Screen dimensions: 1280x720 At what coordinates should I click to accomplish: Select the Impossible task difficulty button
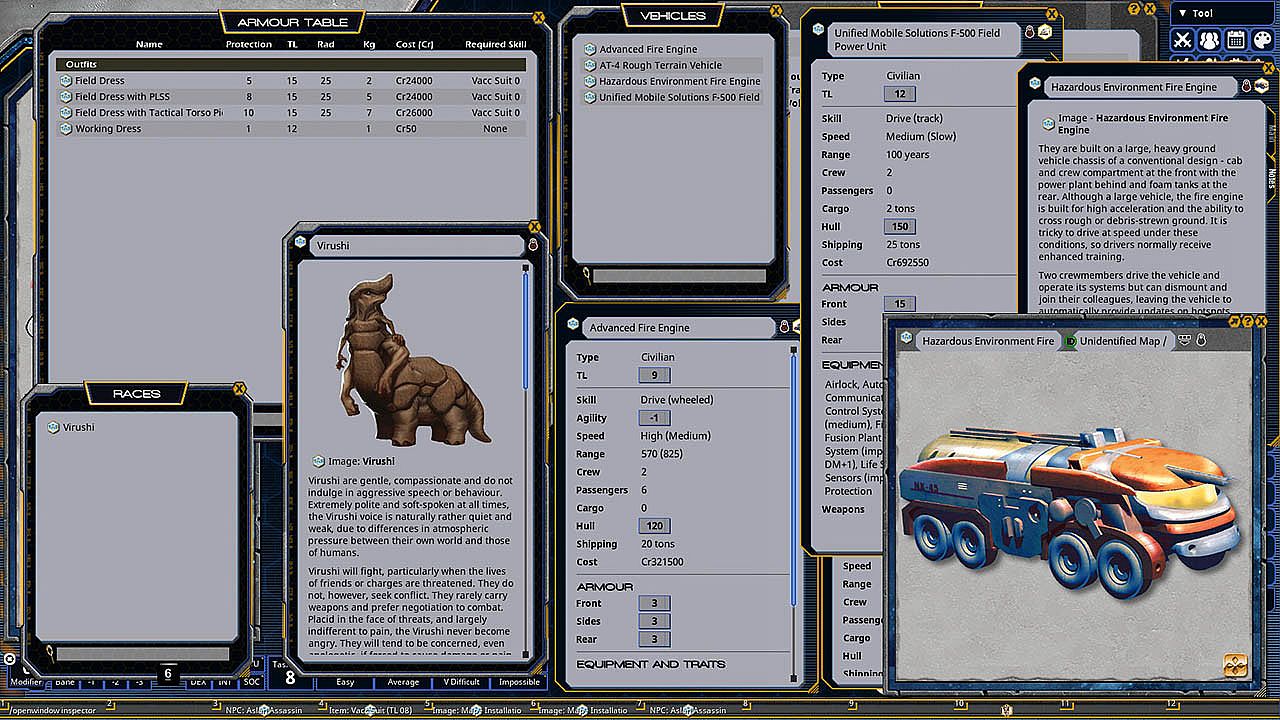pyautogui.click(x=519, y=682)
